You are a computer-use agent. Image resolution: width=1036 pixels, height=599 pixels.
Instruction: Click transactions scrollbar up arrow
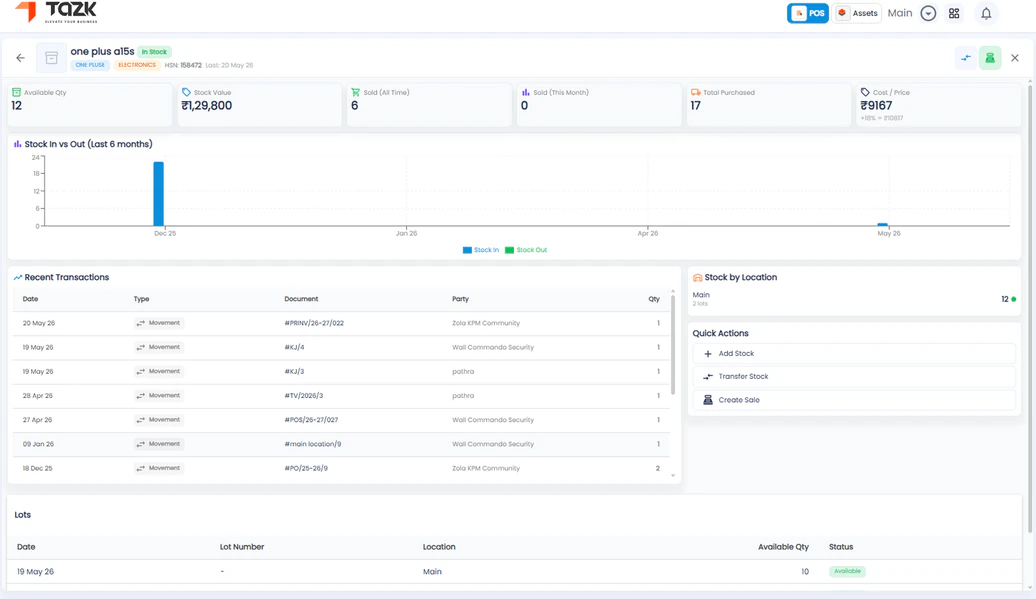click(x=673, y=291)
